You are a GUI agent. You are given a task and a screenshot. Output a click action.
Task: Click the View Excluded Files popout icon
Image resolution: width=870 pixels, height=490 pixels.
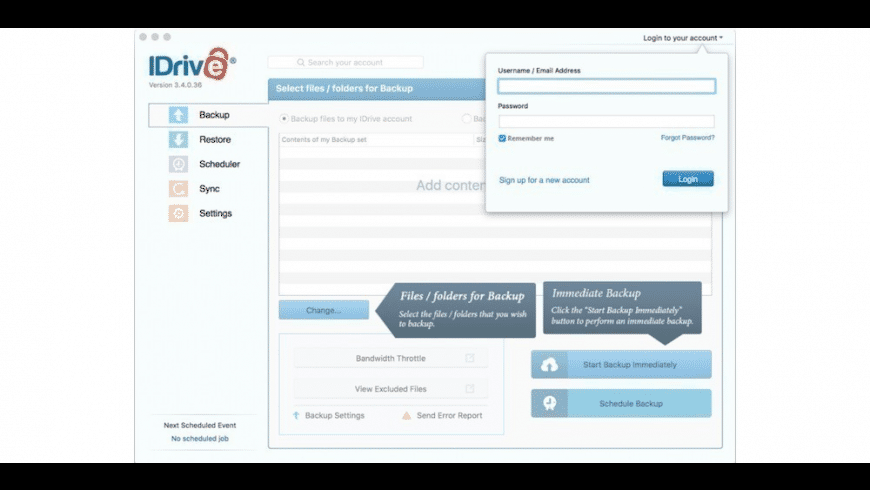pos(470,388)
